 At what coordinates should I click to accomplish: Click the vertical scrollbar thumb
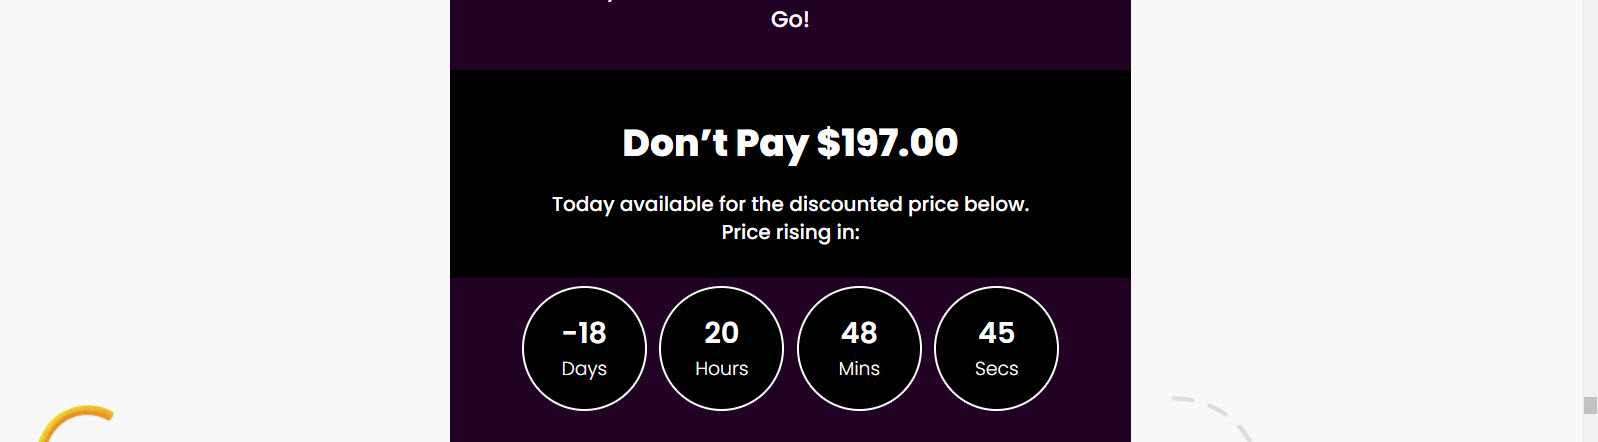pos(1590,405)
